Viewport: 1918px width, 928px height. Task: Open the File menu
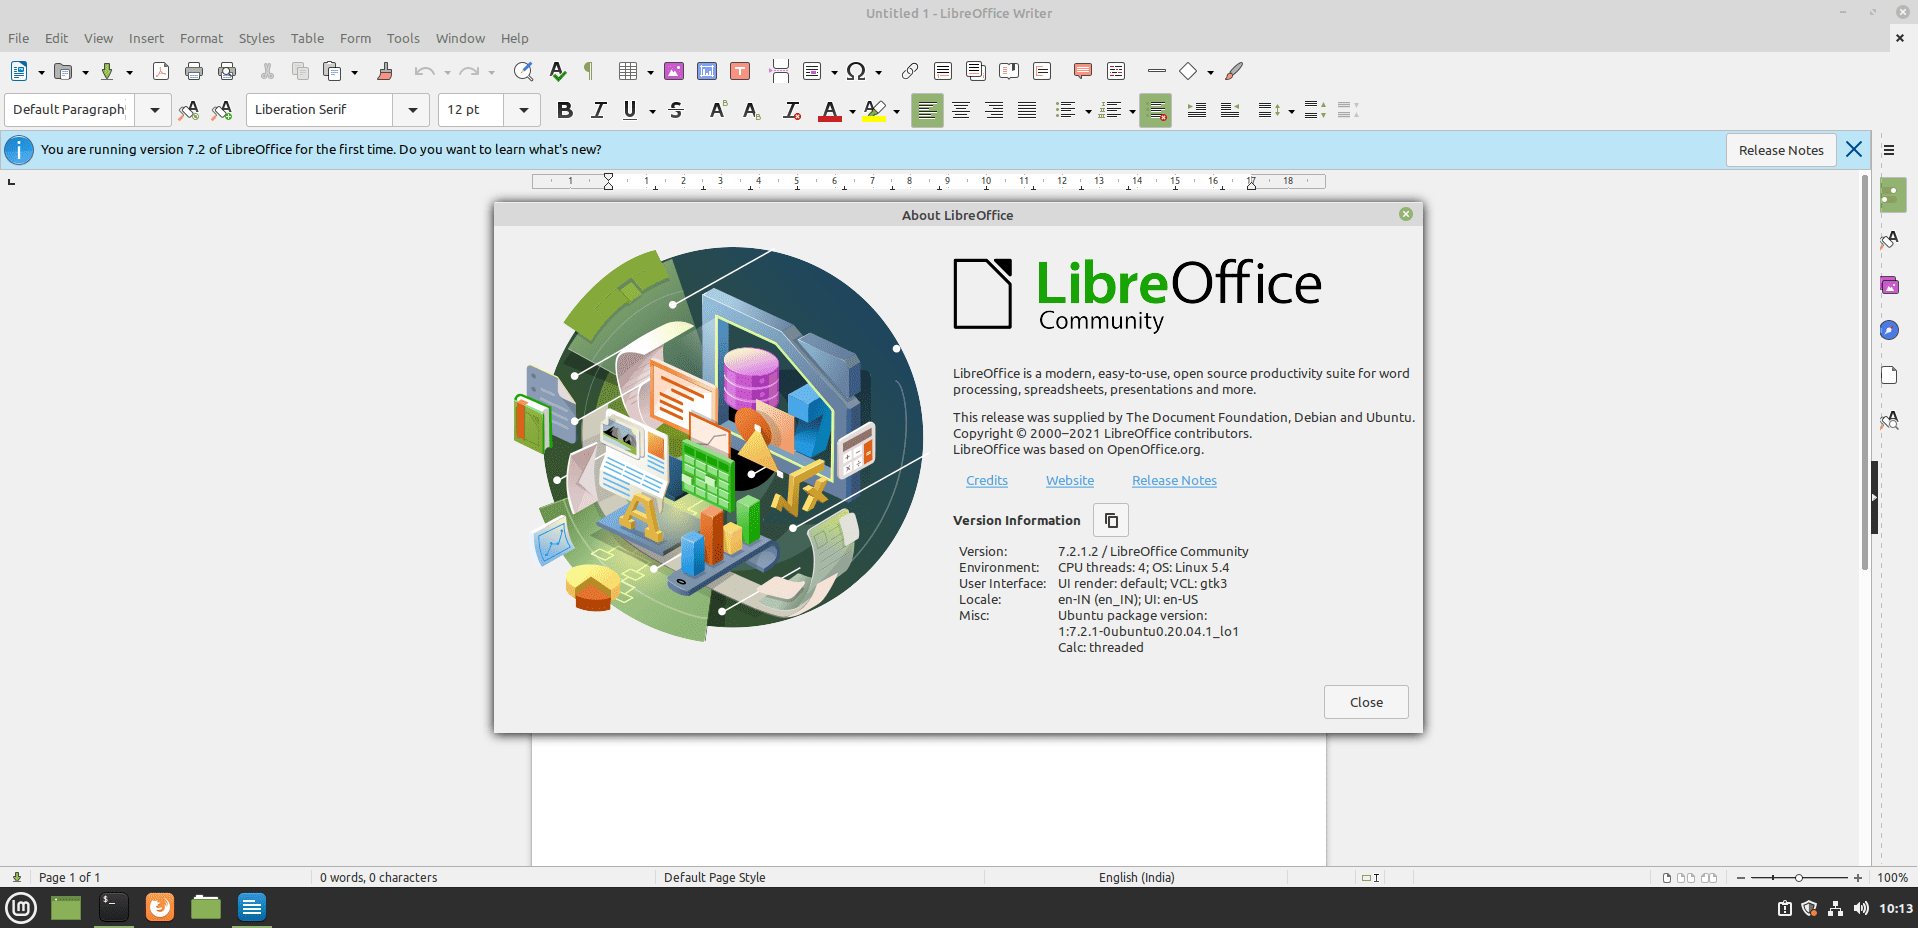pyautogui.click(x=19, y=38)
